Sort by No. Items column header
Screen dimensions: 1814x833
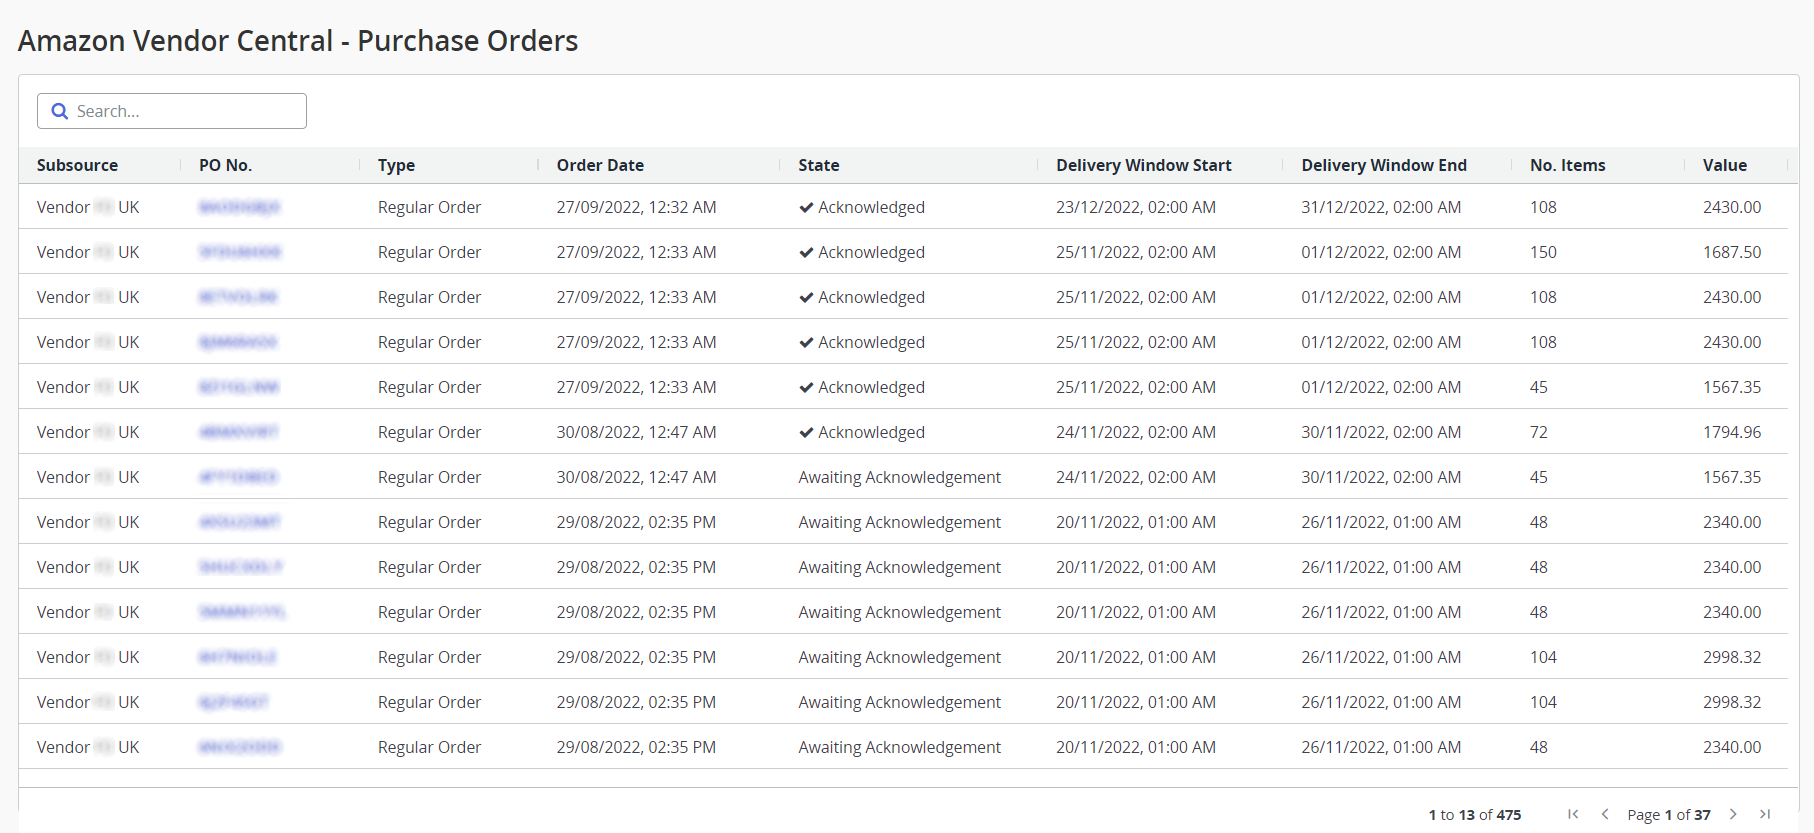click(x=1567, y=165)
